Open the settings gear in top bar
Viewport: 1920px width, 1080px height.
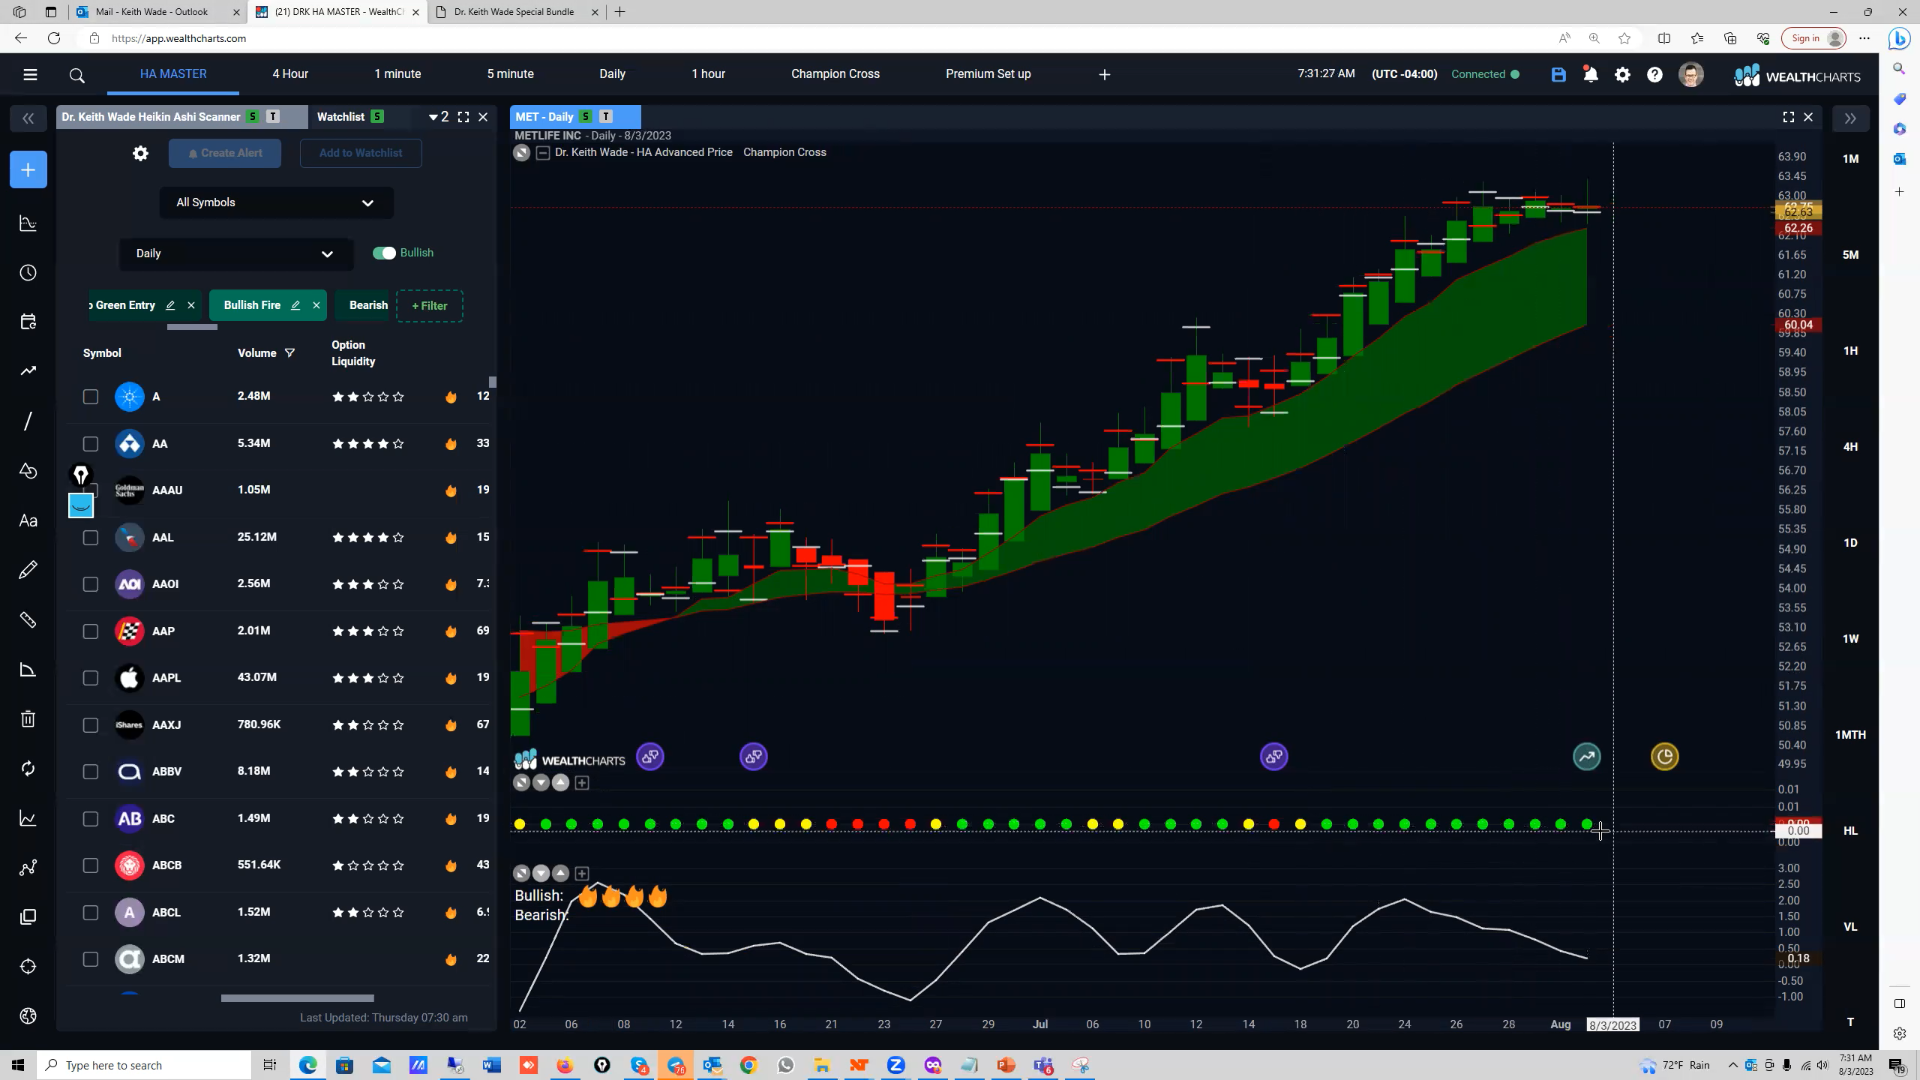coord(1622,75)
